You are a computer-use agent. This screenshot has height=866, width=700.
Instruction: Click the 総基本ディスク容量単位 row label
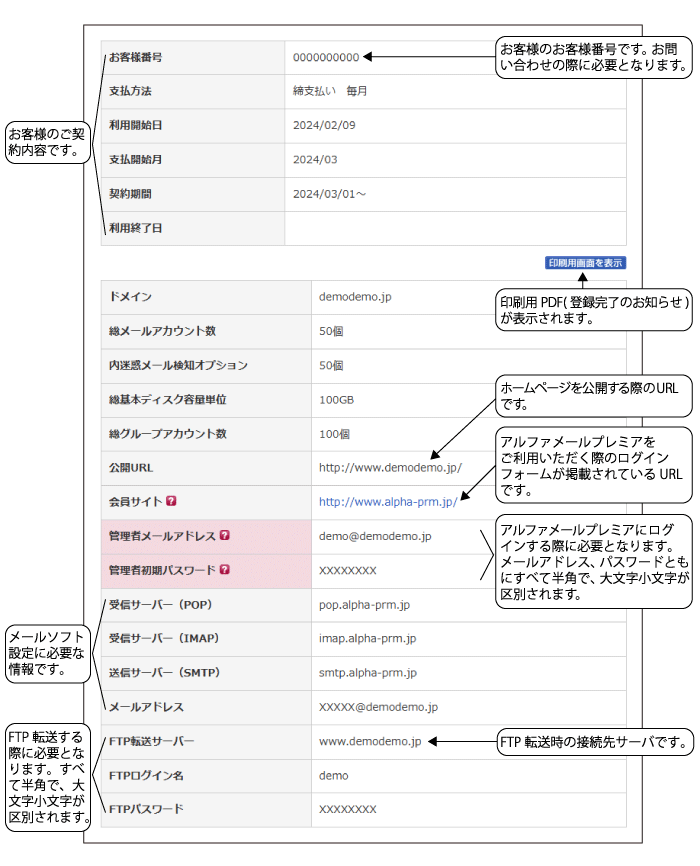167,400
